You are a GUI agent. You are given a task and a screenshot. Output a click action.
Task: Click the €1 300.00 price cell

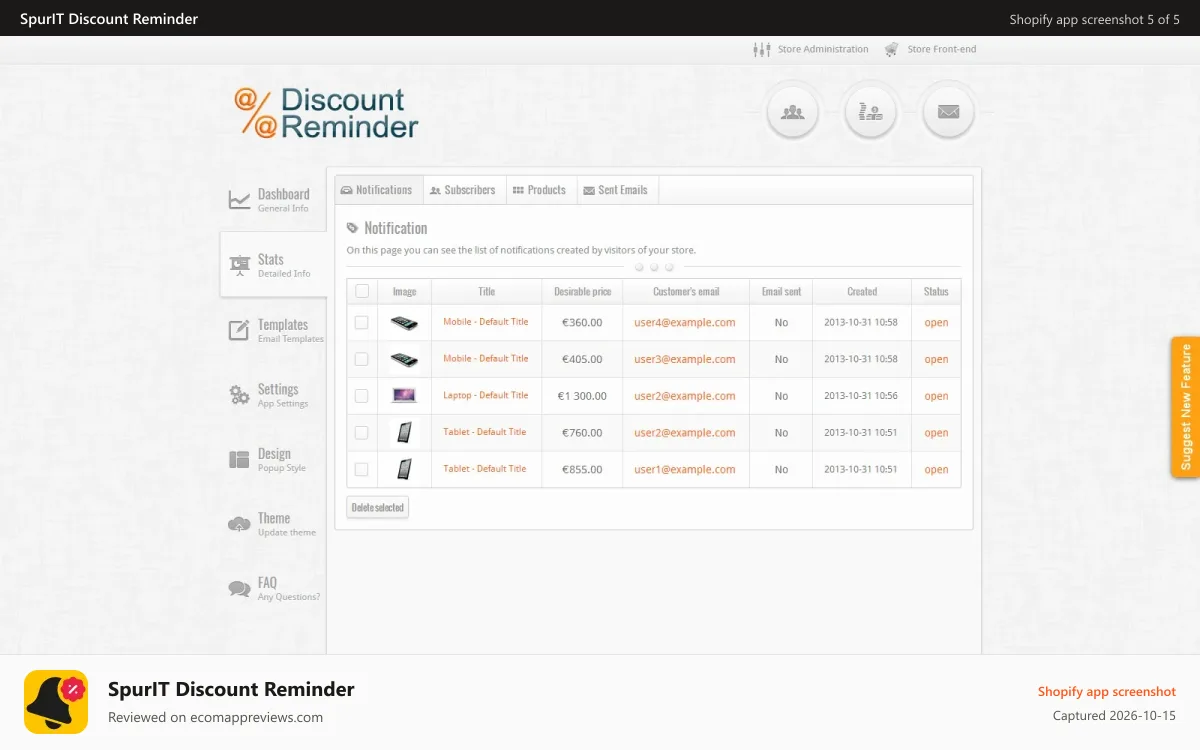tap(582, 396)
